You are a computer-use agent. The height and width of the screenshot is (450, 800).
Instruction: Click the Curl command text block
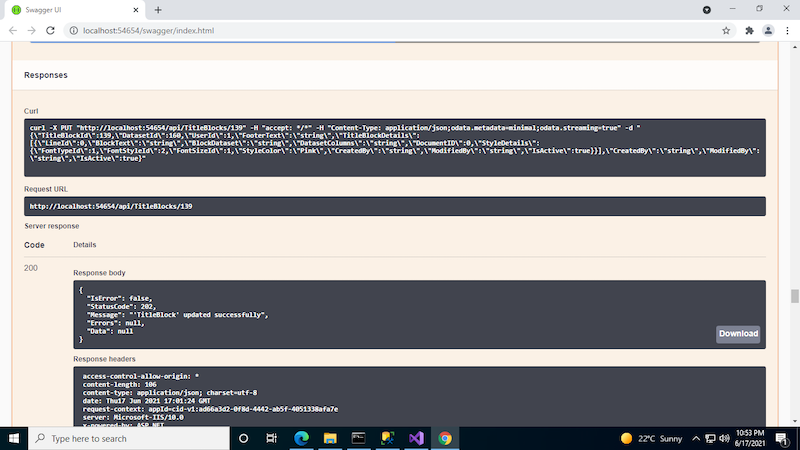tap(394, 147)
